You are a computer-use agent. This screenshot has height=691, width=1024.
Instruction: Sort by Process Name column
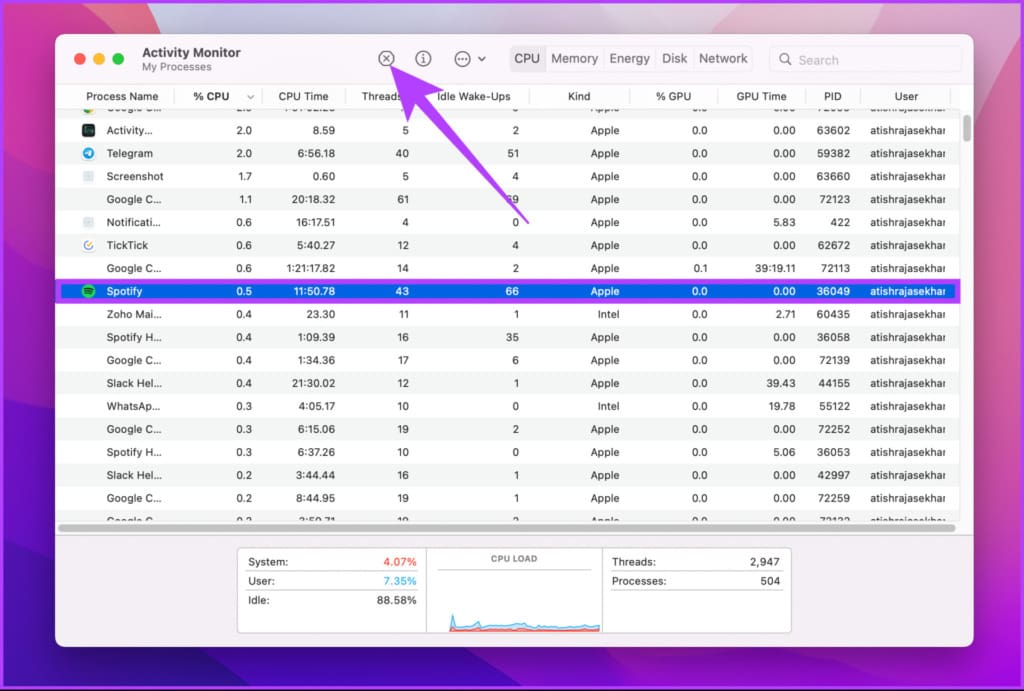[x=122, y=96]
